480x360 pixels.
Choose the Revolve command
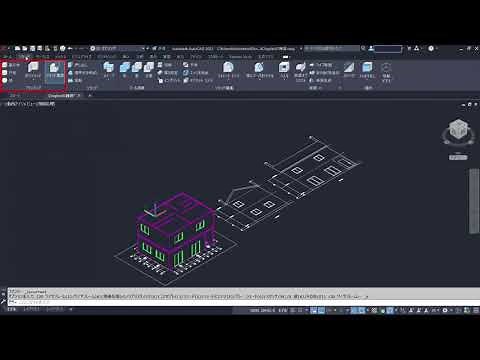click(76, 80)
